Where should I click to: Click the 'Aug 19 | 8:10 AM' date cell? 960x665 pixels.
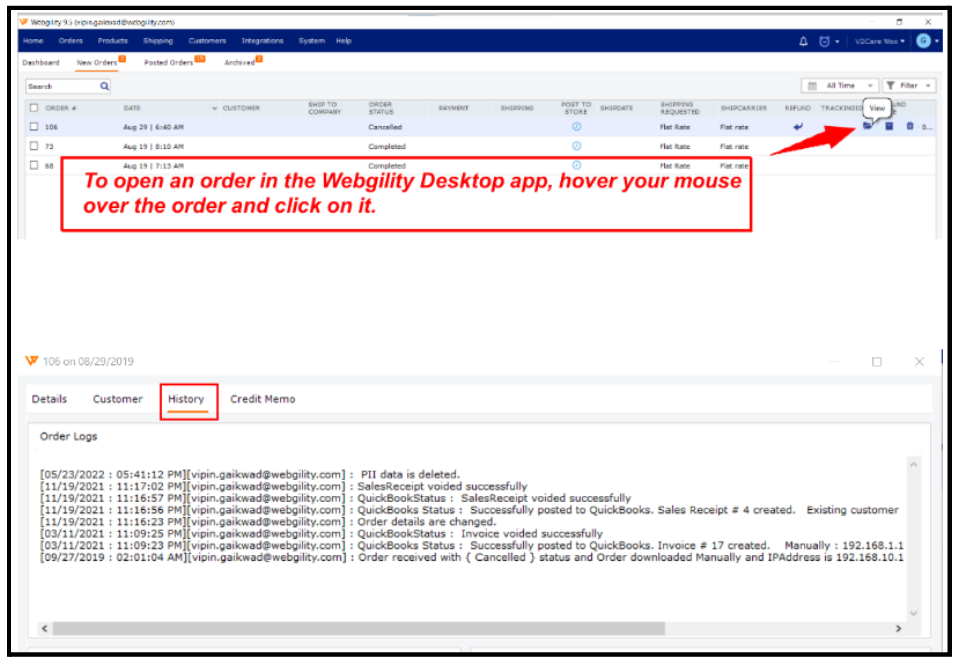pos(153,146)
